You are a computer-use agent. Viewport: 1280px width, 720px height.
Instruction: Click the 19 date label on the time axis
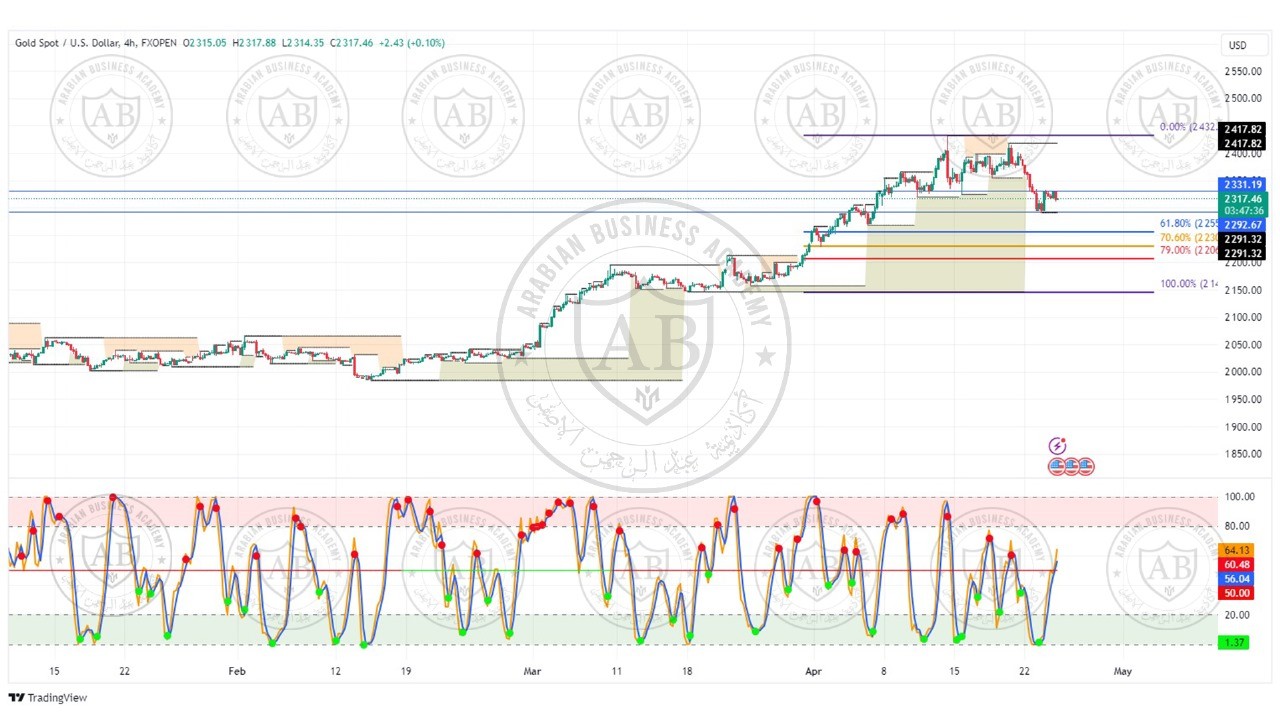pyautogui.click(x=406, y=672)
